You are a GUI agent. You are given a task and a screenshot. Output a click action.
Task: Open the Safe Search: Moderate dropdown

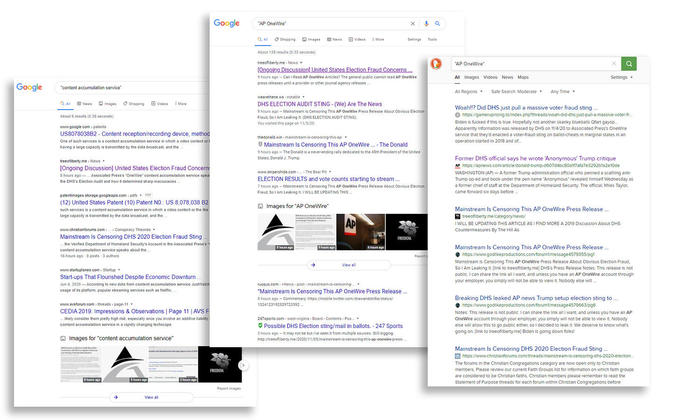coord(516,91)
